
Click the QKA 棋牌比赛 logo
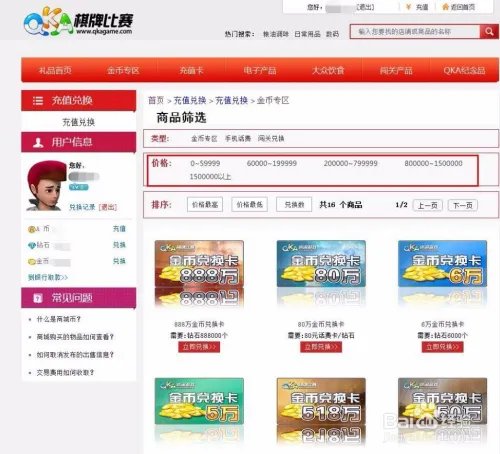pos(78,23)
